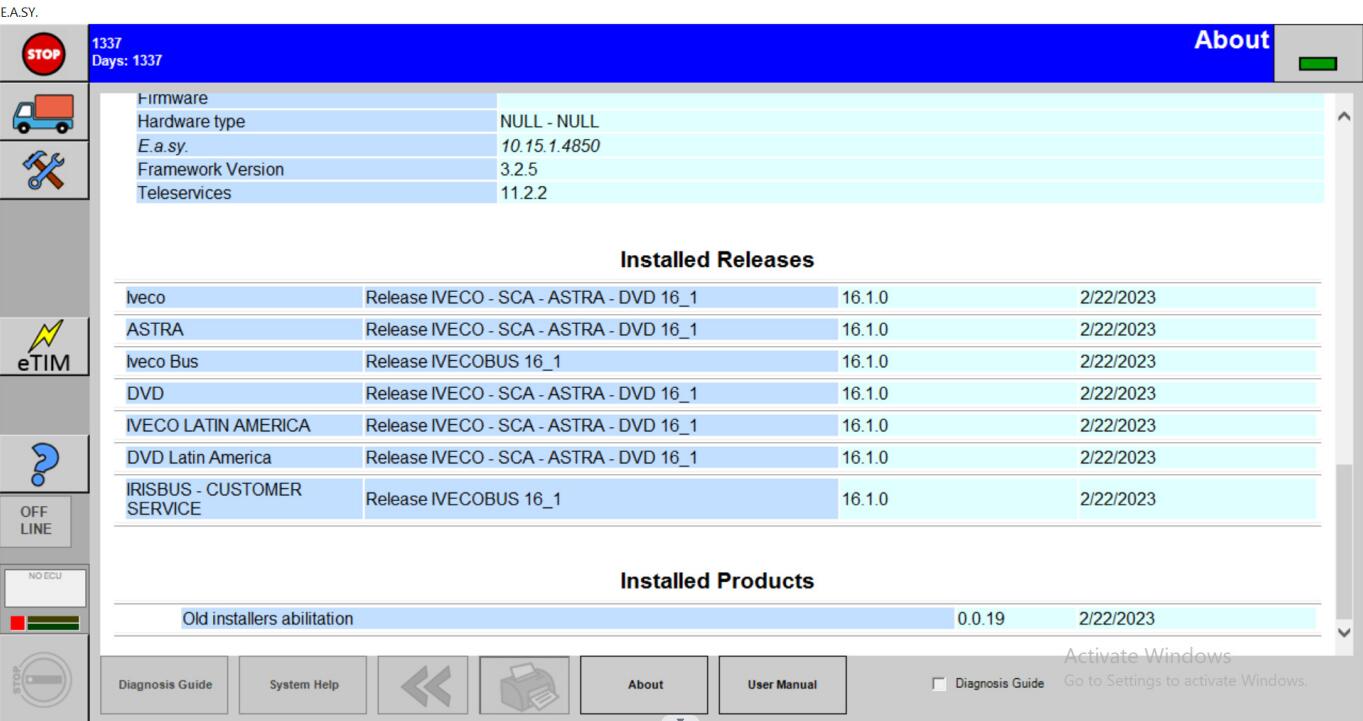Screen dimensions: 1363x721
Task: Click the 0.0.19 product version
Action: [x=980, y=619]
